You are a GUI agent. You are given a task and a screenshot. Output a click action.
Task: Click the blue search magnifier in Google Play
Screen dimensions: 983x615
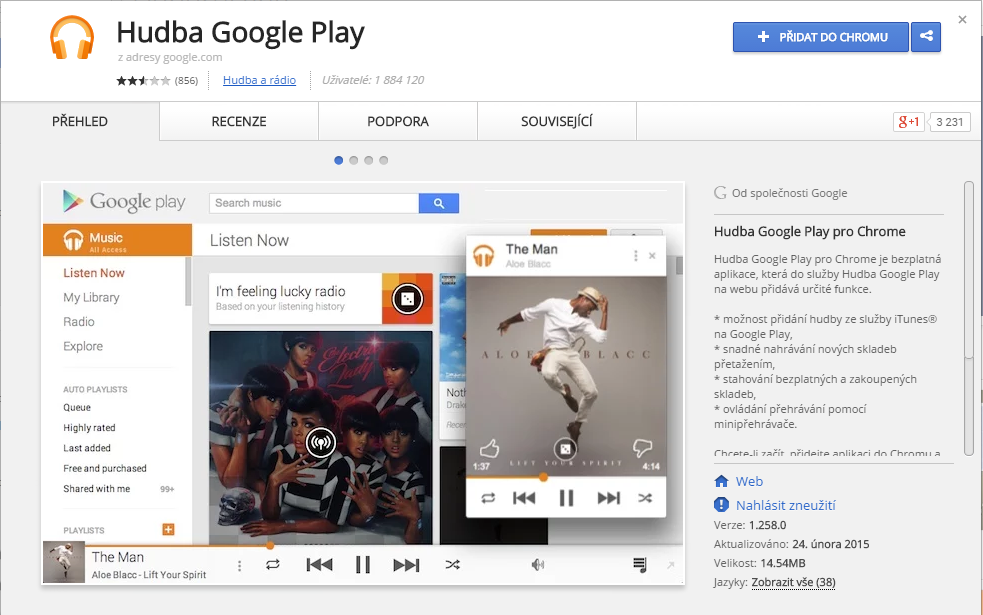[438, 202]
